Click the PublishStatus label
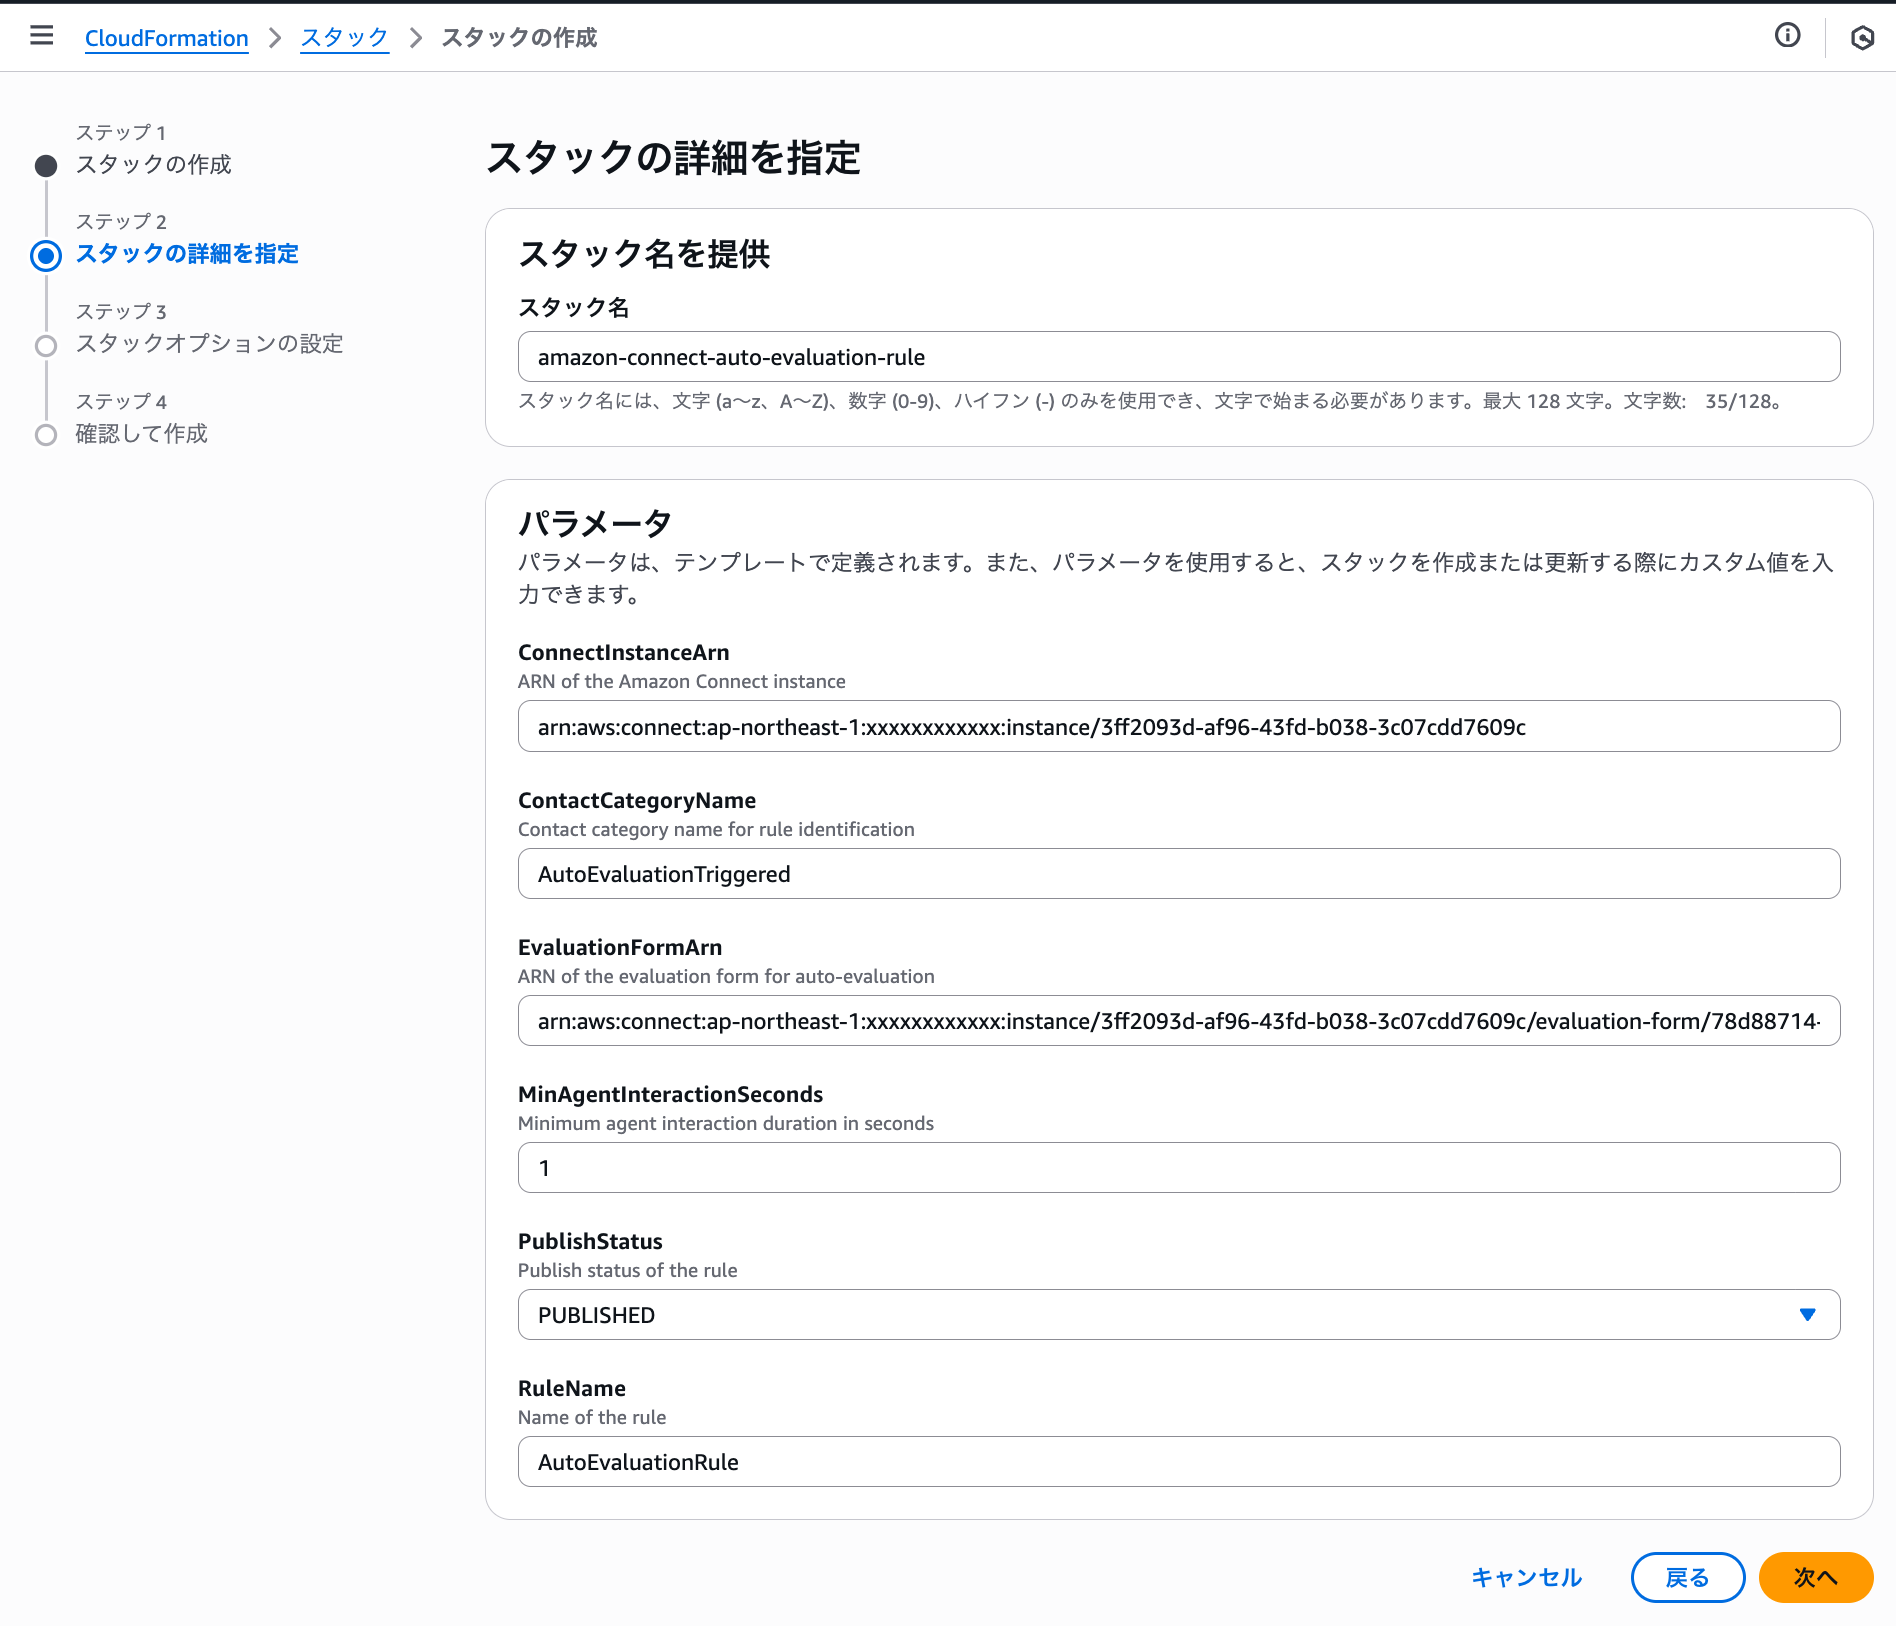Screen dimensions: 1896x1626 590,1242
